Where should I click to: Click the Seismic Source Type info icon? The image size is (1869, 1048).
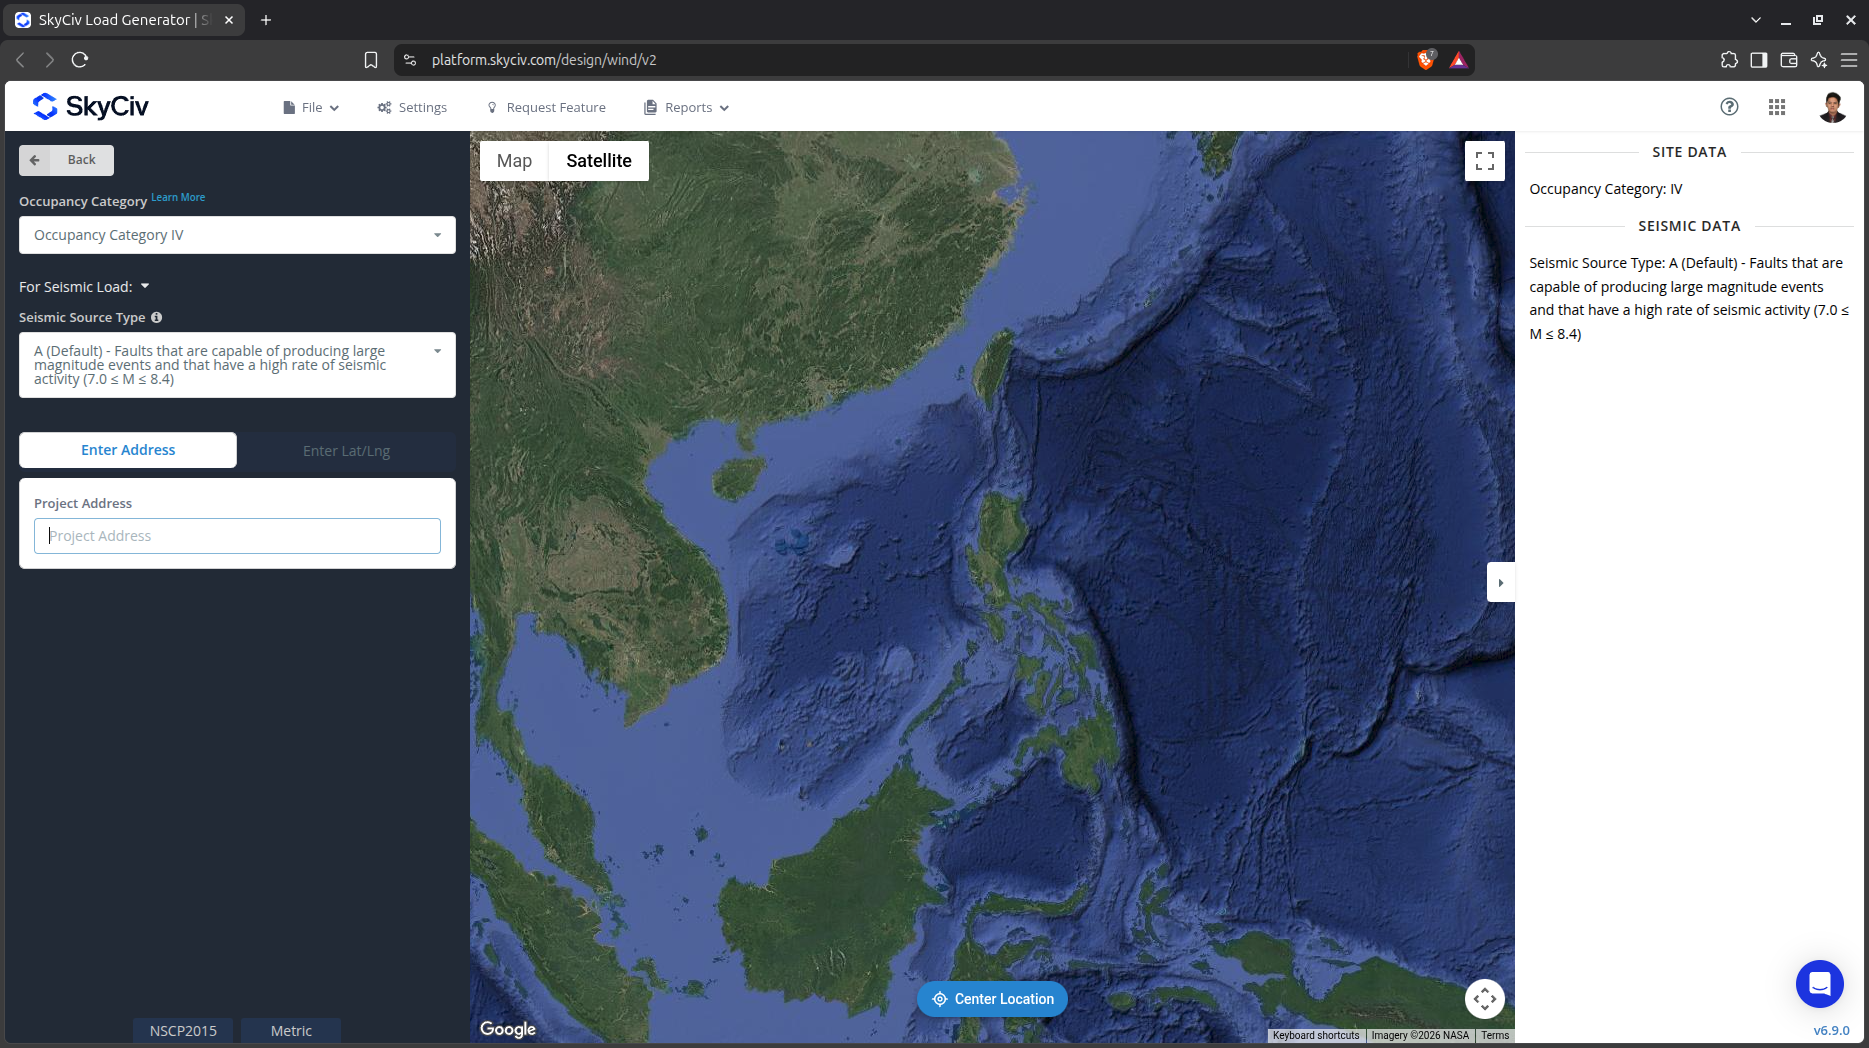156,317
